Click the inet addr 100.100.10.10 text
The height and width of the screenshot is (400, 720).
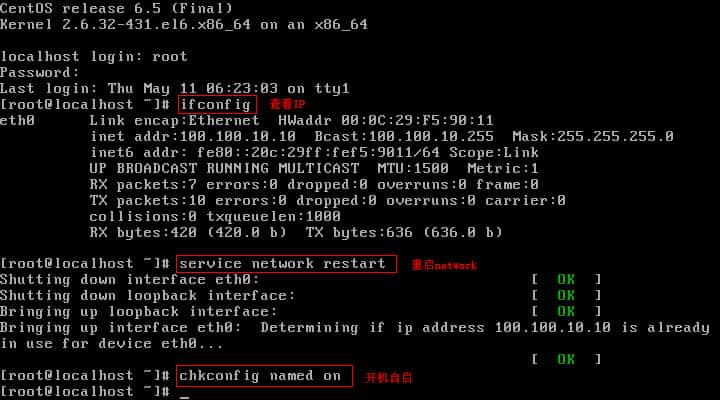coord(193,136)
